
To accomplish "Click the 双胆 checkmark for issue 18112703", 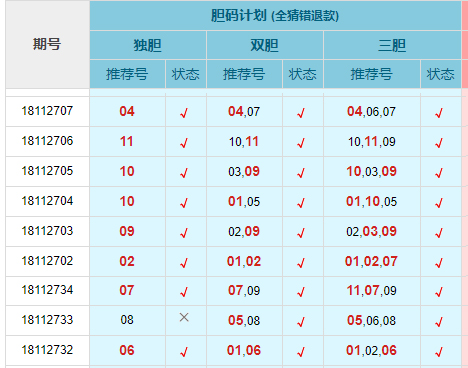I will click(x=301, y=233).
